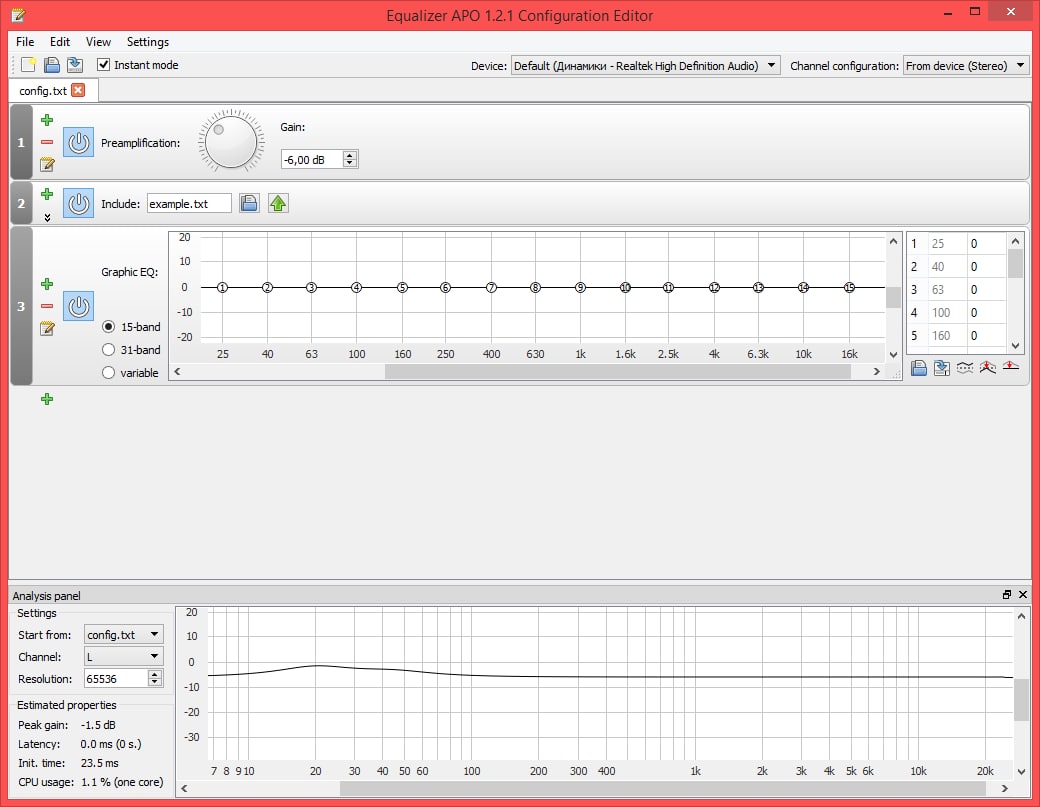The width and height of the screenshot is (1040, 807).
Task: Open the Channel L dropdown
Action: pyautogui.click(x=123, y=656)
